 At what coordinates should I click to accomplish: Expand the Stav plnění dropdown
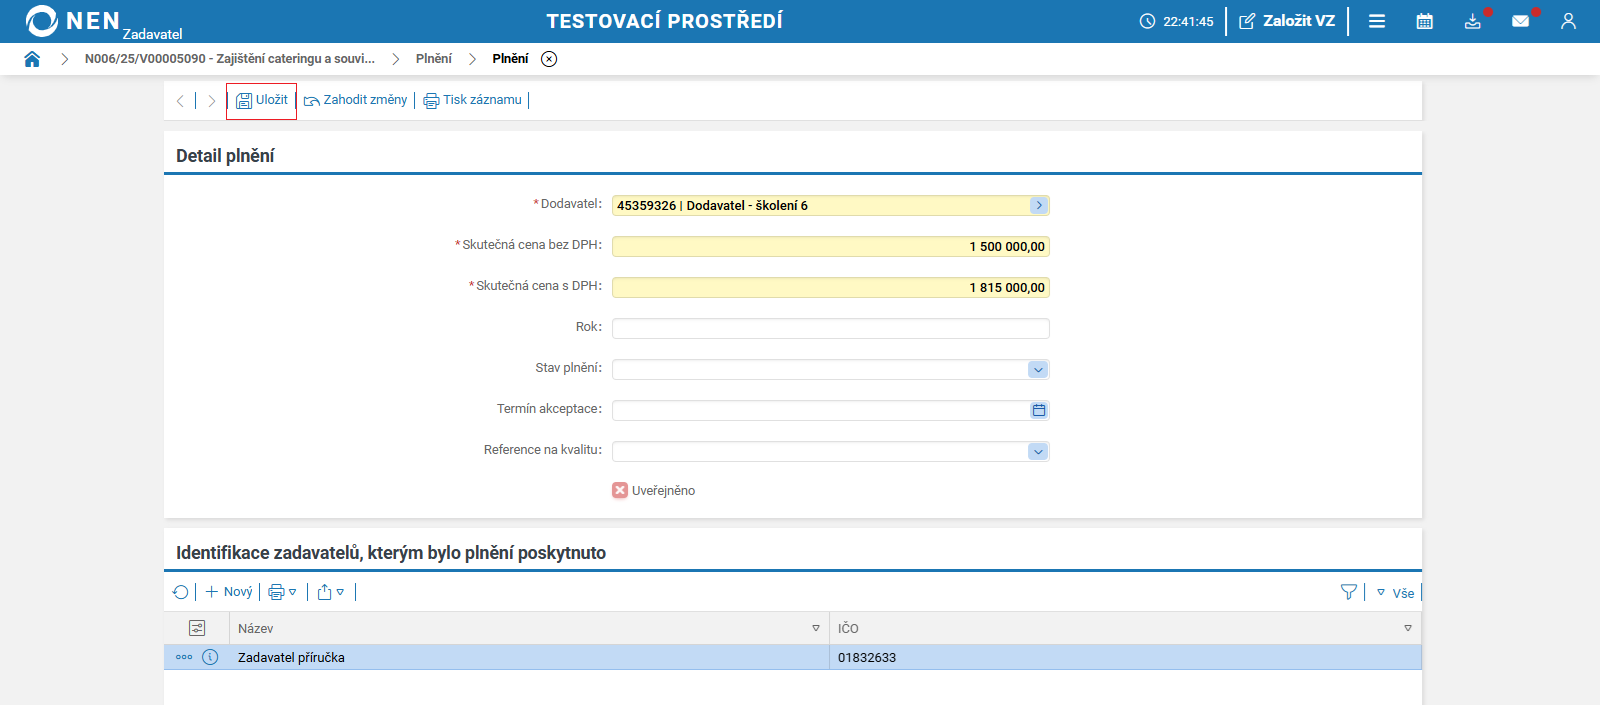click(1038, 369)
